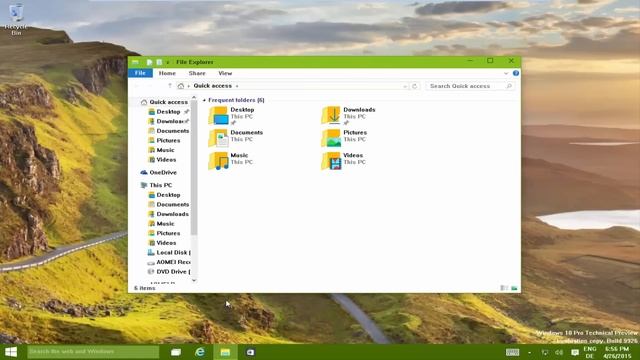The width and height of the screenshot is (640, 360).
Task: Click the taskbar Search the web and Windows box
Action: [x=93, y=352]
